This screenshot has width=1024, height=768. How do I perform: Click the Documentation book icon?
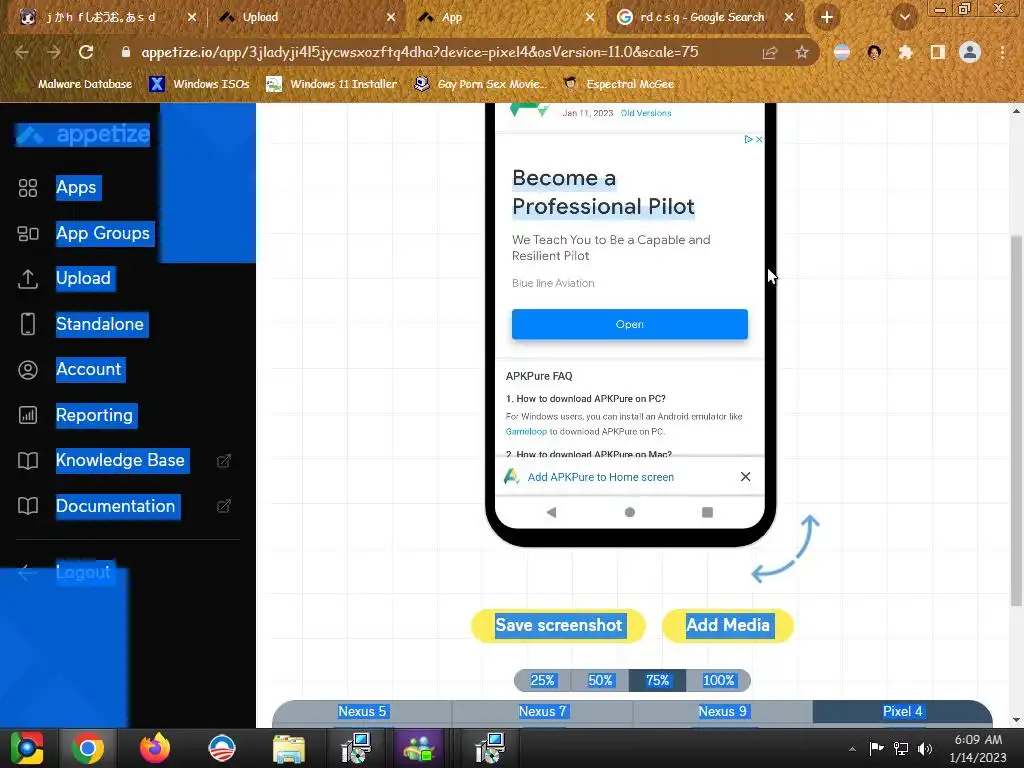coord(27,506)
